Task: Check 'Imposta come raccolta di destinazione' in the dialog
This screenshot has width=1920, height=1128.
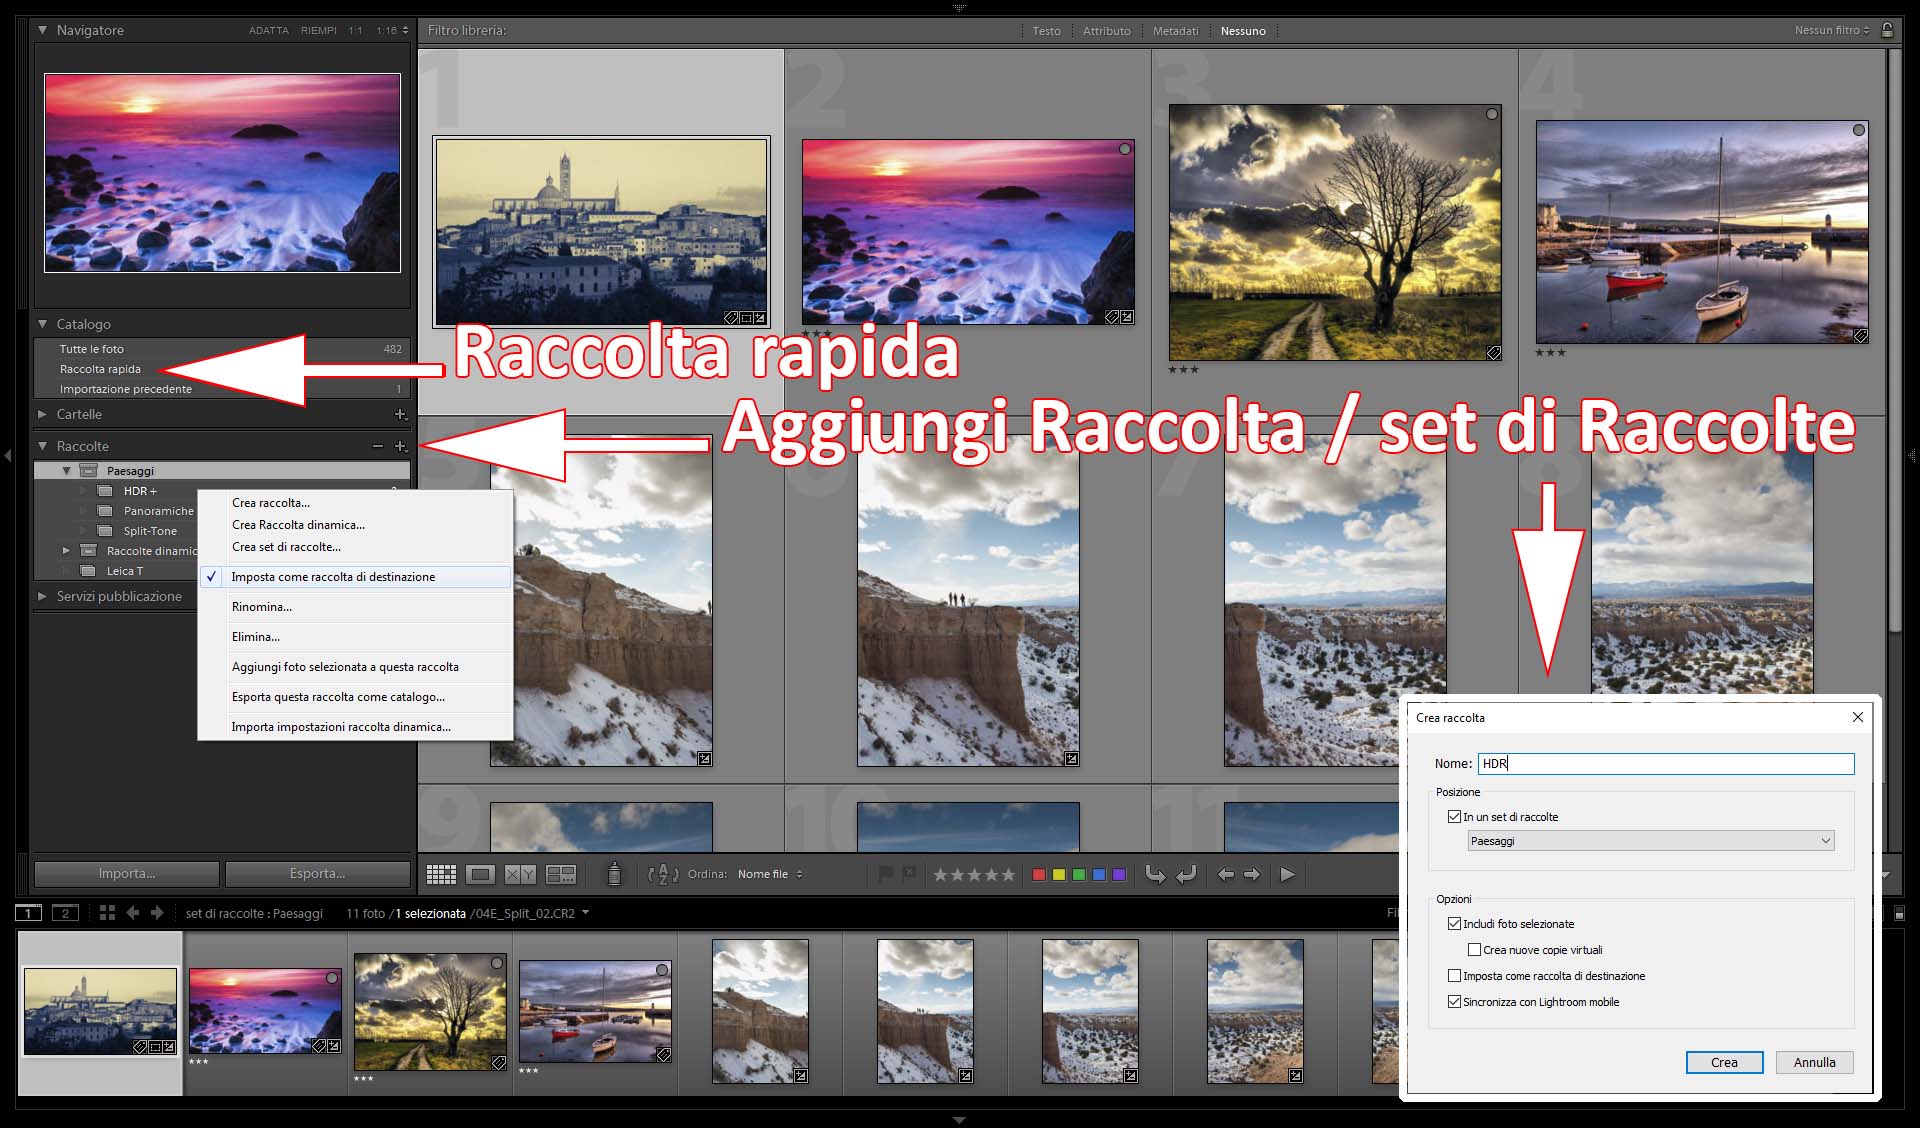Action: point(1454,976)
